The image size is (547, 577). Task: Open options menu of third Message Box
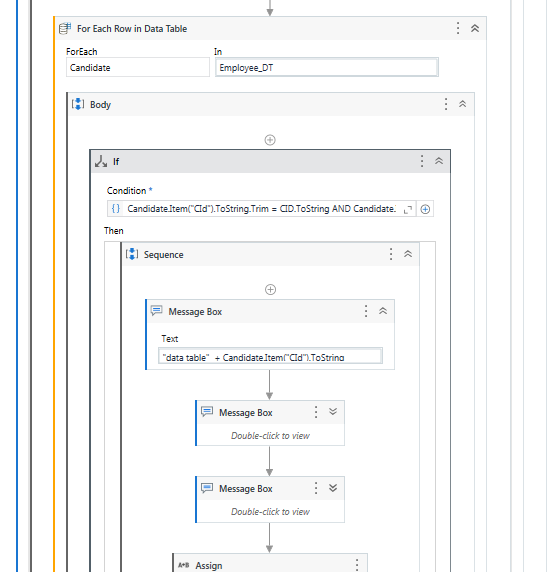click(x=316, y=488)
